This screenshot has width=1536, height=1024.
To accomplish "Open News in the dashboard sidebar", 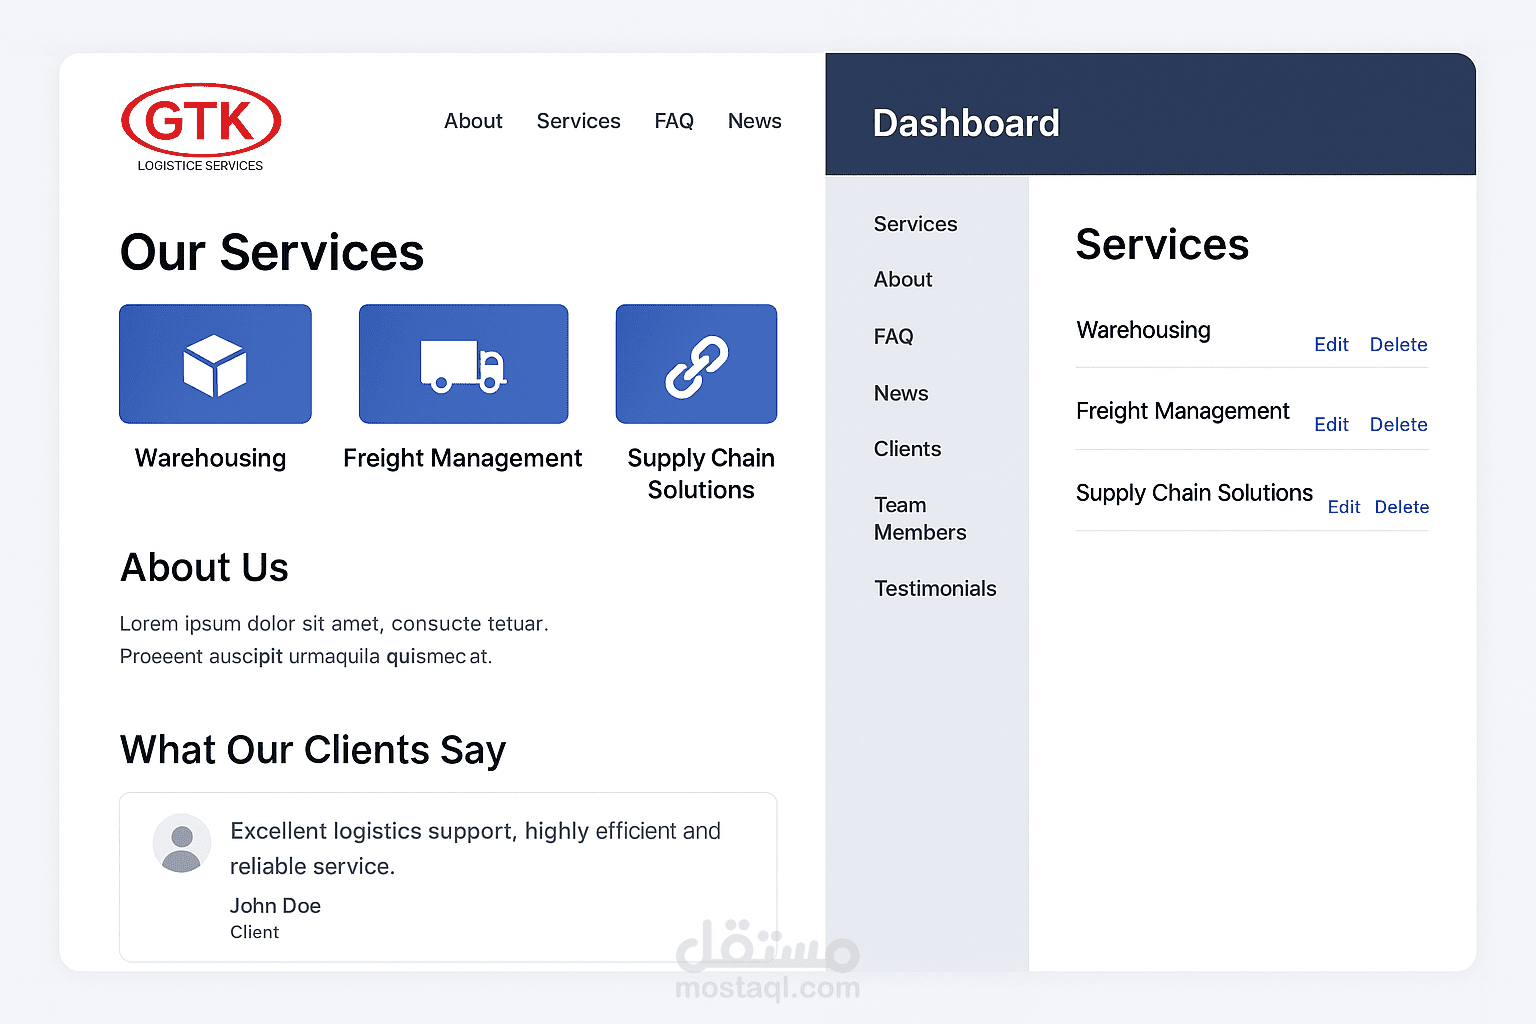I will 901,393.
